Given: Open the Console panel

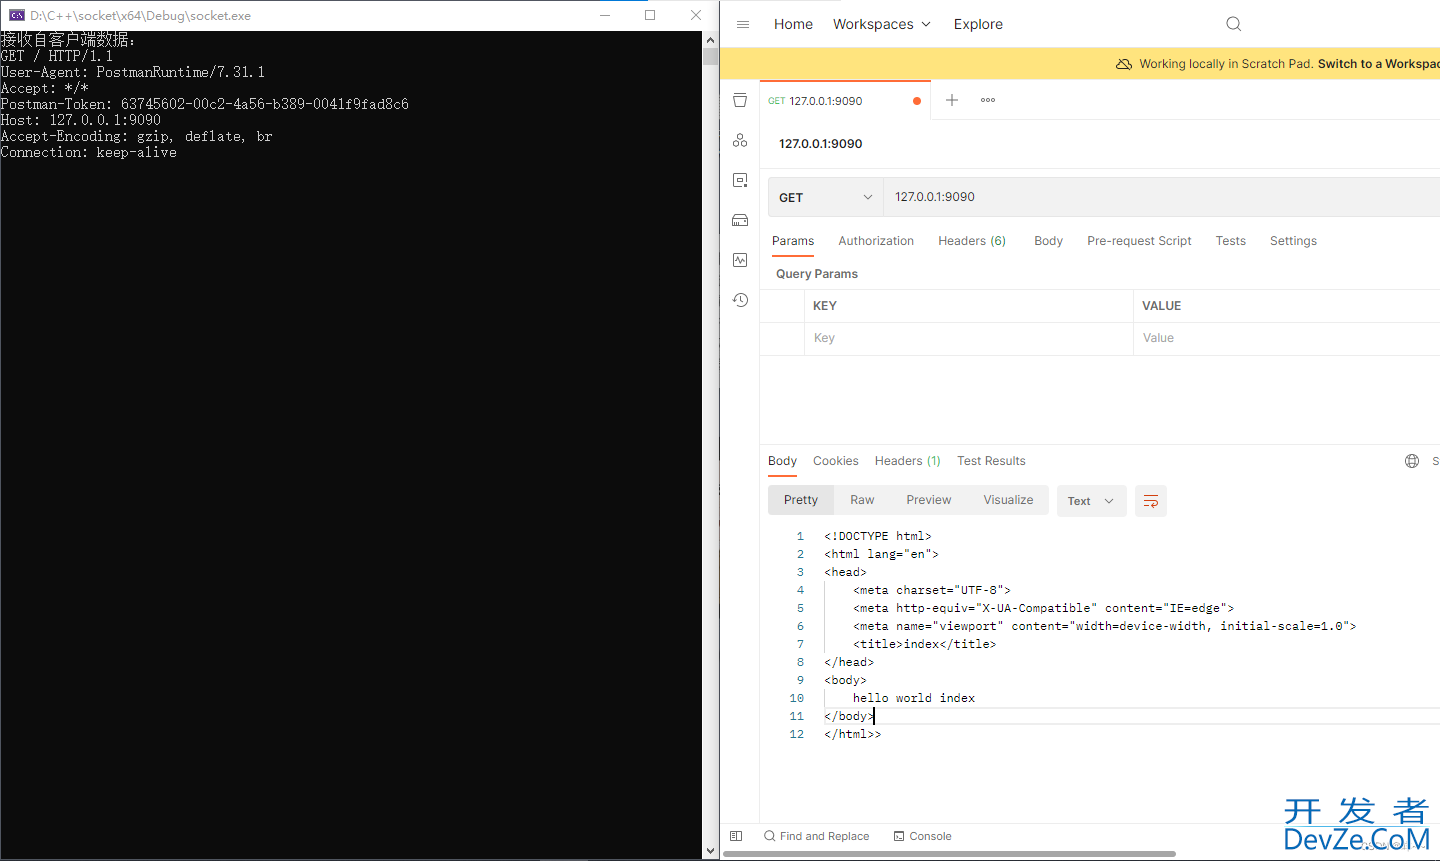Looking at the screenshot, I should point(922,836).
